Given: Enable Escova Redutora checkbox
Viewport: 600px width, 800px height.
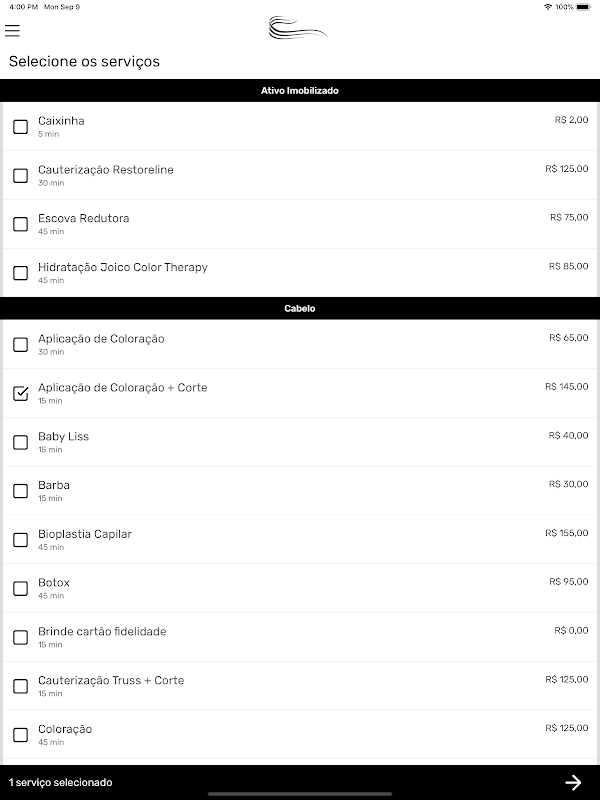Looking at the screenshot, I should (x=20, y=224).
